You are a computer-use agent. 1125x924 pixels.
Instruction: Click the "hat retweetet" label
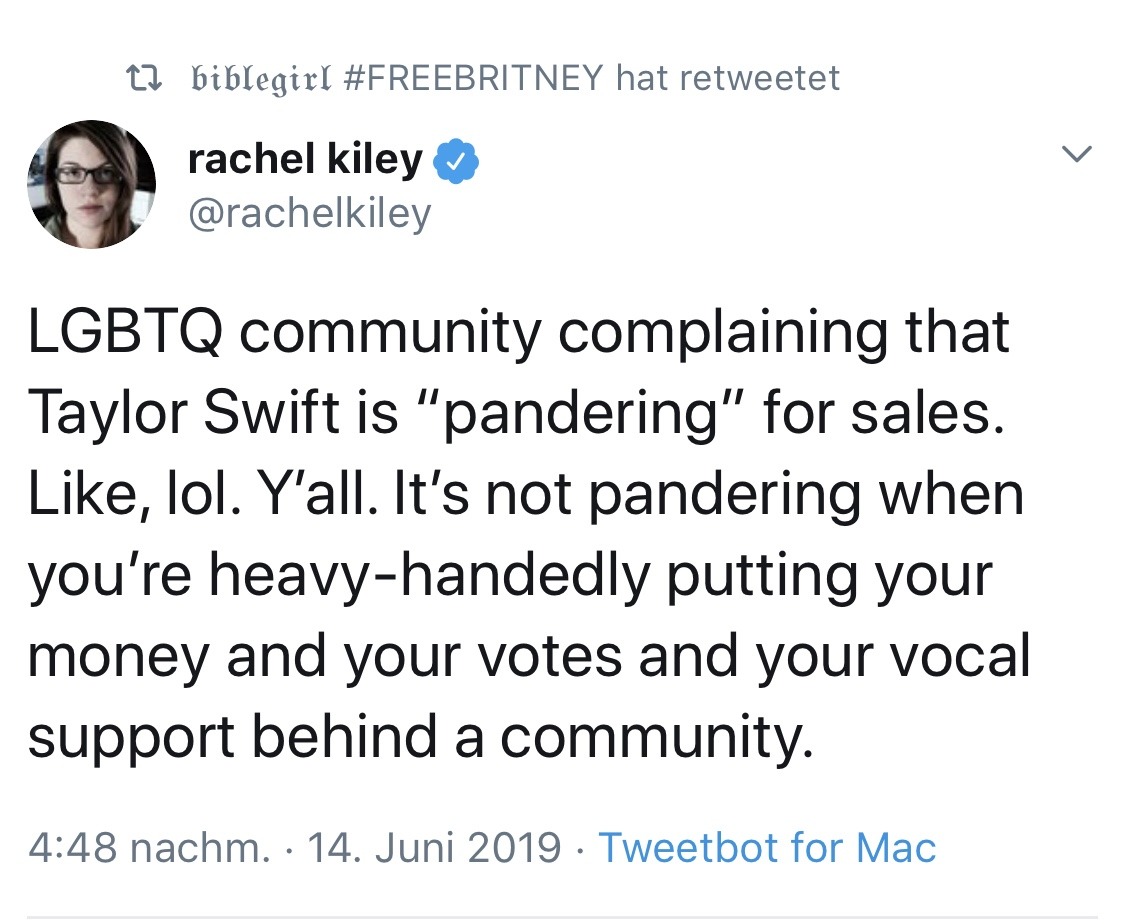728,77
